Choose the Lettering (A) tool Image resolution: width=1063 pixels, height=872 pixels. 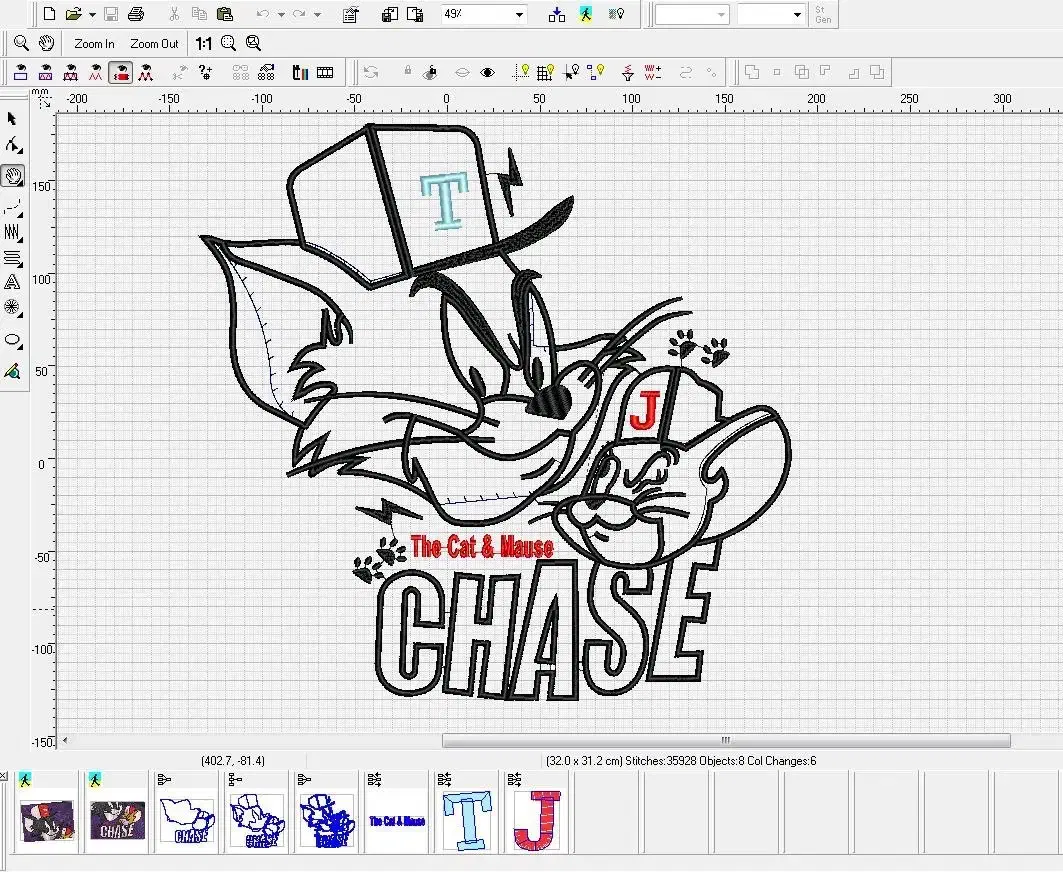[x=13, y=283]
